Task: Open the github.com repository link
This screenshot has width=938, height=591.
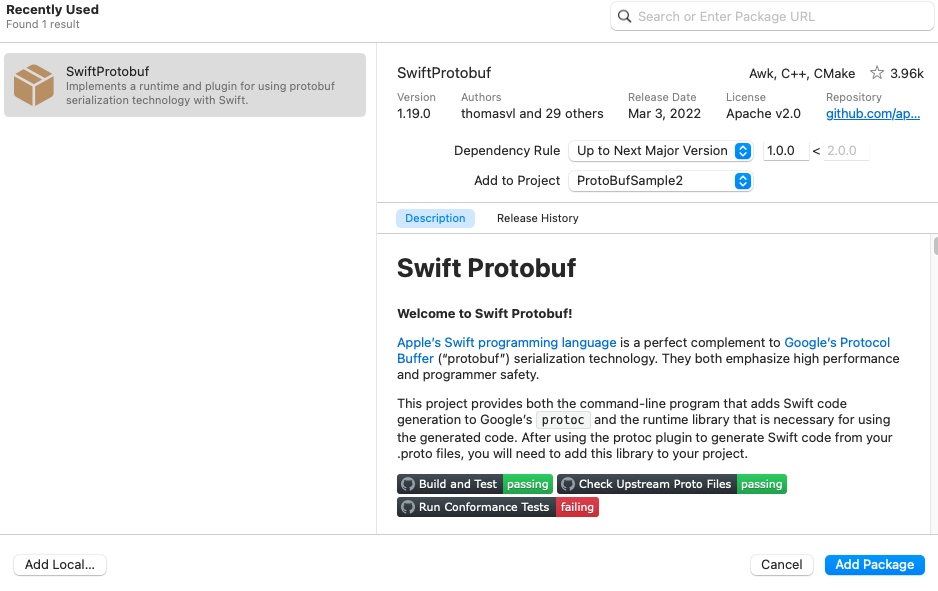Action: [x=871, y=113]
